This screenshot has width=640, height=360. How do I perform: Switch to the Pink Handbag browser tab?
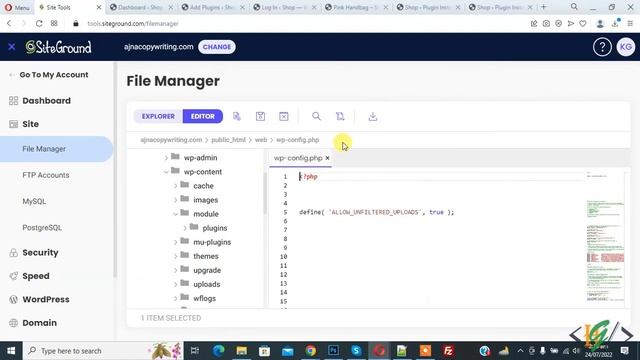(x=357, y=7)
